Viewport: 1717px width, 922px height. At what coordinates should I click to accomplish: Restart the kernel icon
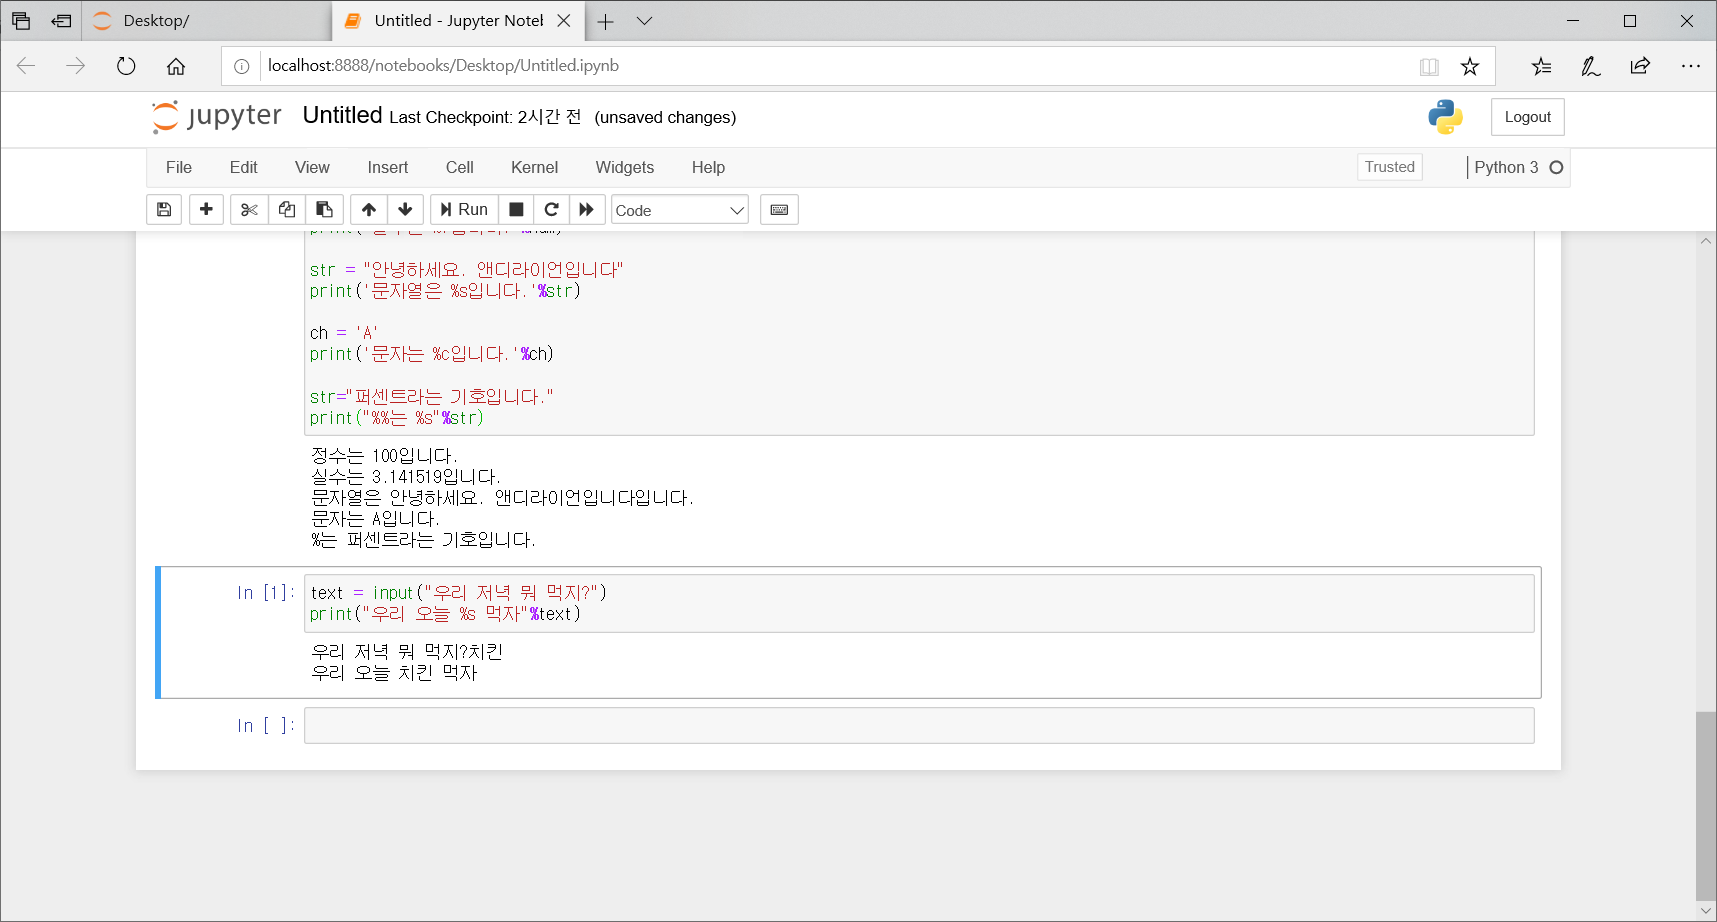(x=551, y=209)
